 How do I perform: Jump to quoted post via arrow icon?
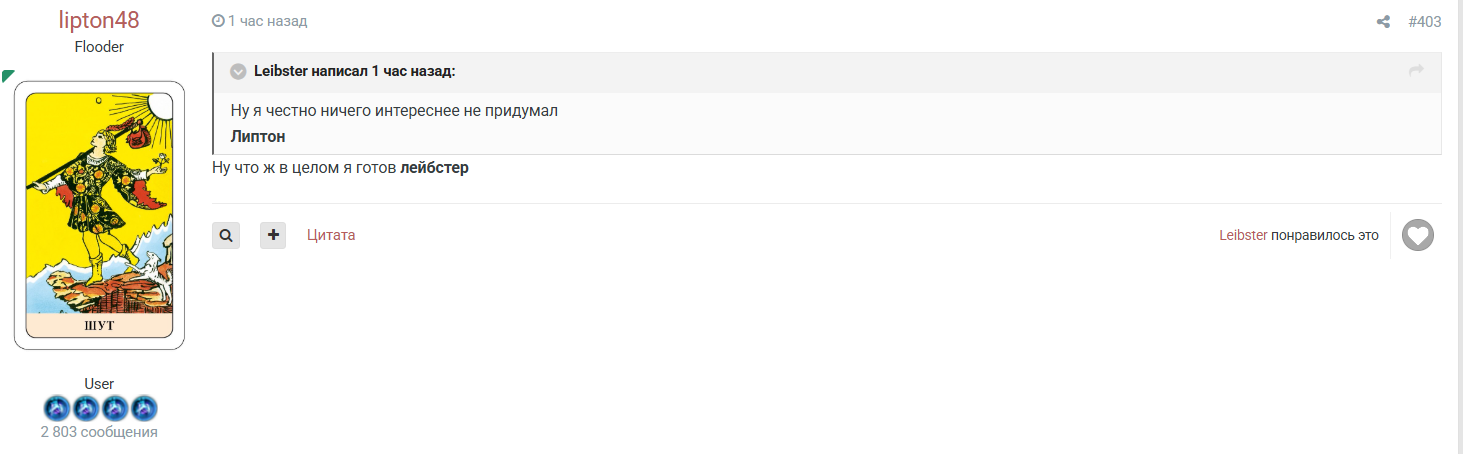click(x=1416, y=70)
